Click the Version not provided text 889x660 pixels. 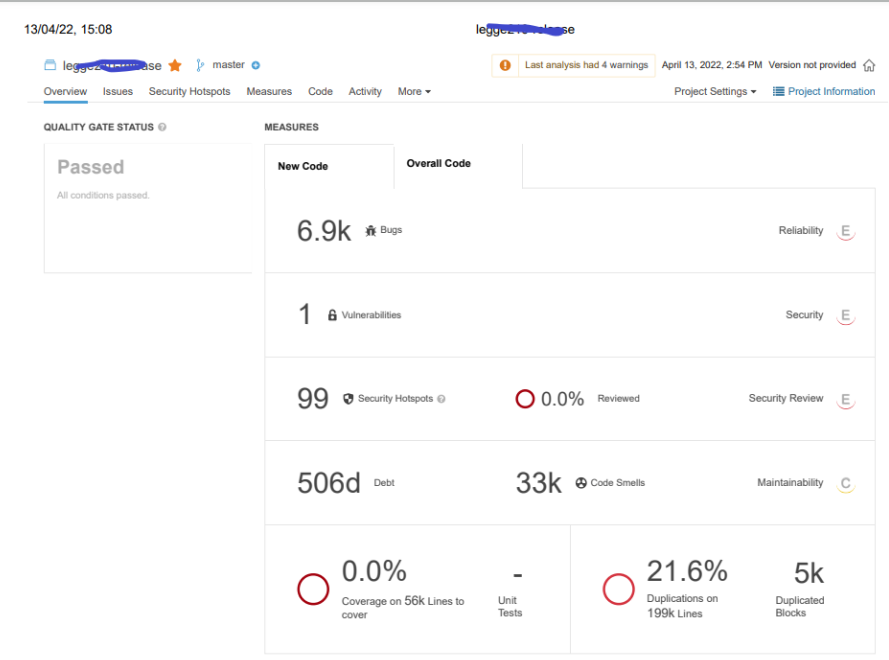pos(812,65)
